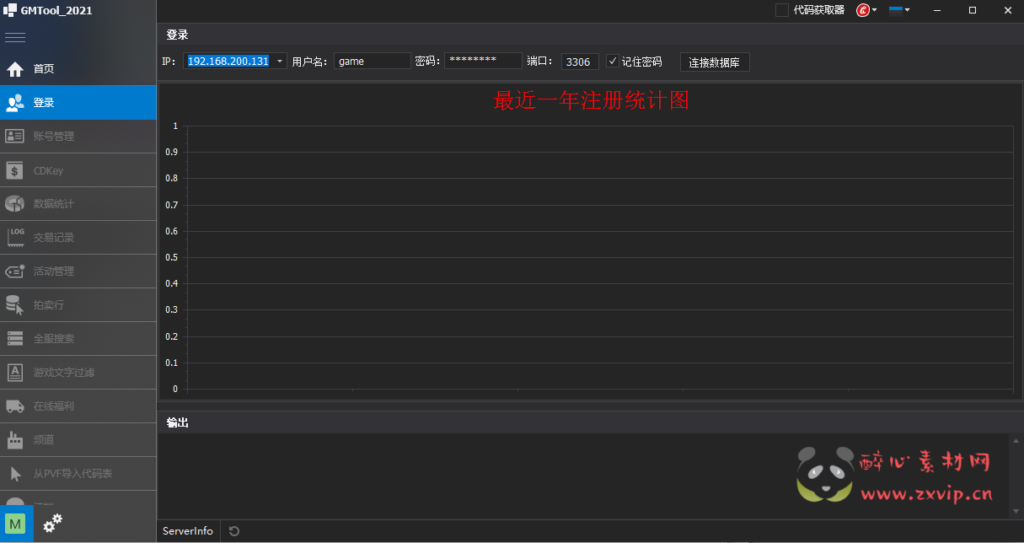Click the 账号管理 account management icon
1024x543 pixels.
(x=15, y=136)
